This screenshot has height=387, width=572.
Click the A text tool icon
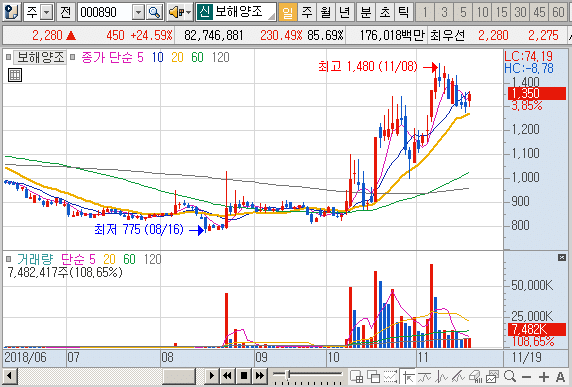tap(560, 376)
